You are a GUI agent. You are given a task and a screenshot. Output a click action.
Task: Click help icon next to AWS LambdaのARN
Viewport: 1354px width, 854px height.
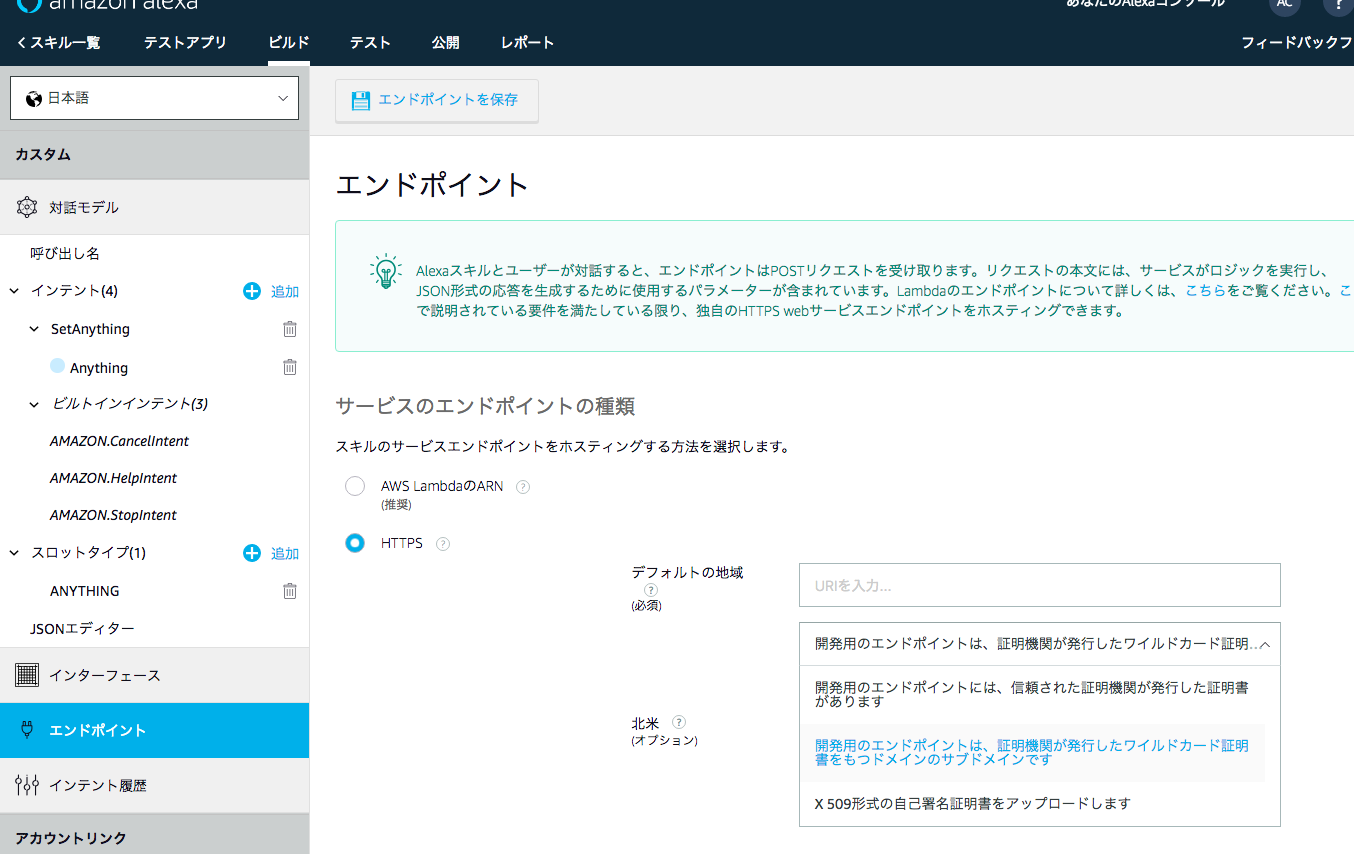point(522,487)
